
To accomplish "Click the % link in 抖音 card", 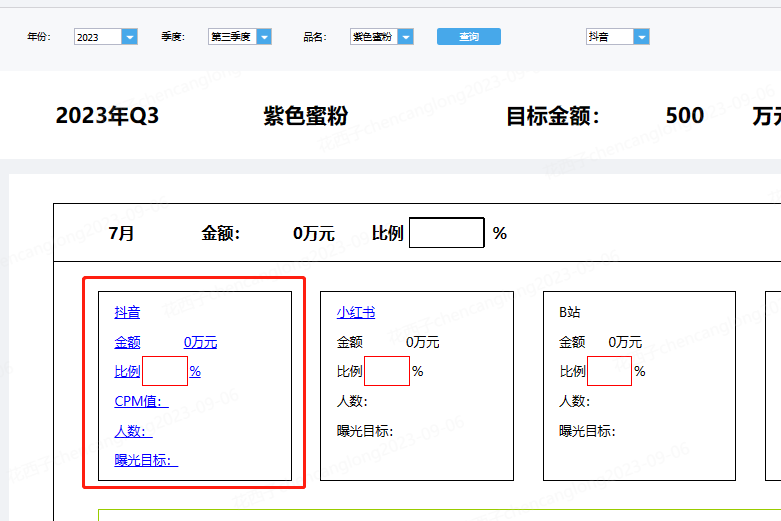I will click(x=195, y=372).
